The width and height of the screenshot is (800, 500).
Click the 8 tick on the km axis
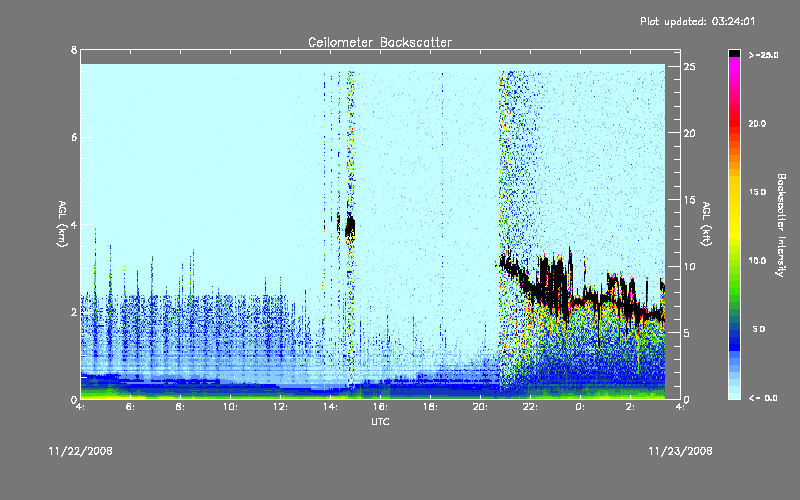(x=74, y=50)
